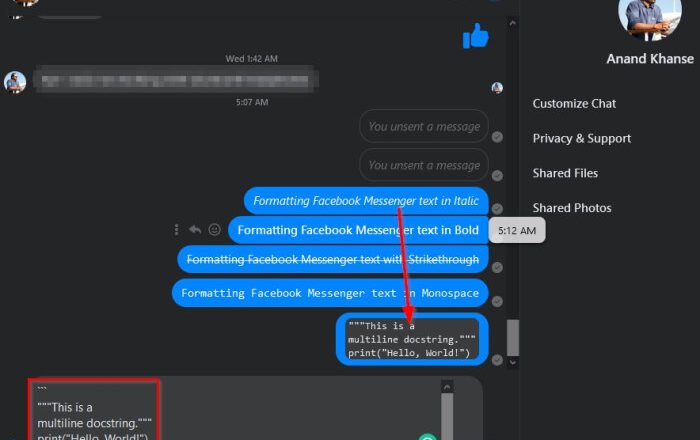Click the blue thumbs-up like sticker
The image size is (700, 440).
click(475, 35)
